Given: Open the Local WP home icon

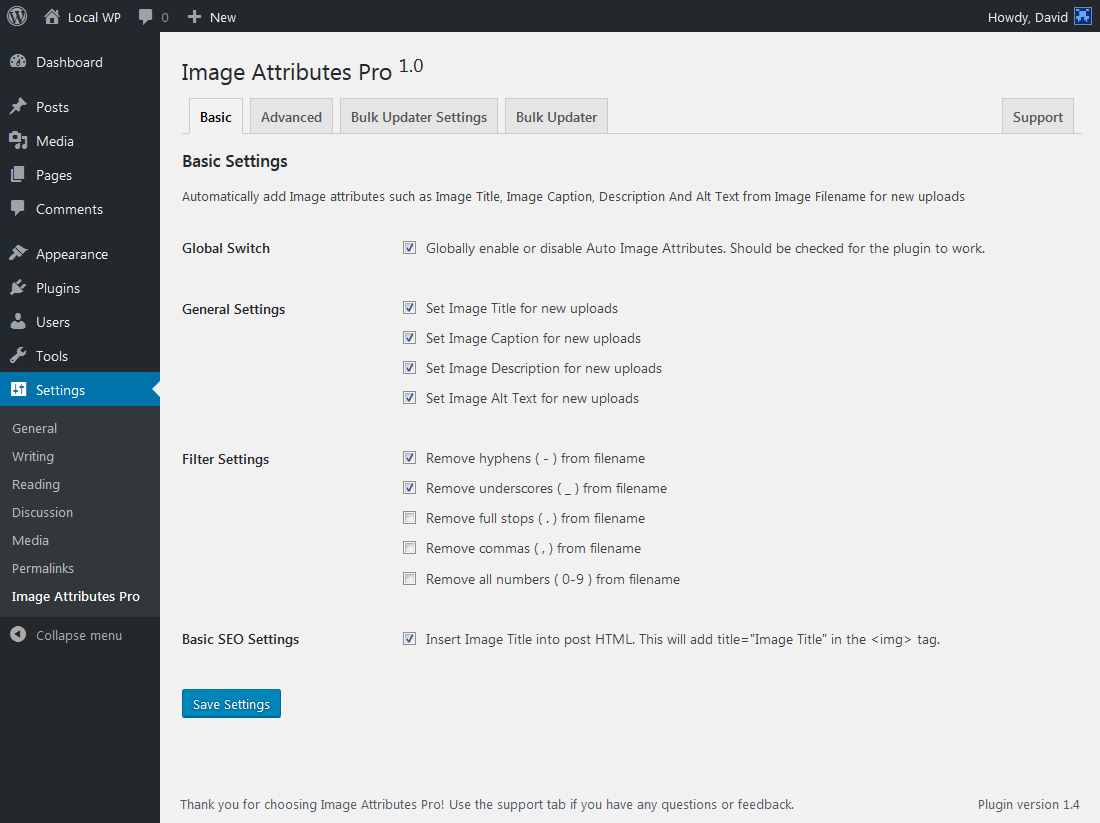Looking at the screenshot, I should 52,17.
